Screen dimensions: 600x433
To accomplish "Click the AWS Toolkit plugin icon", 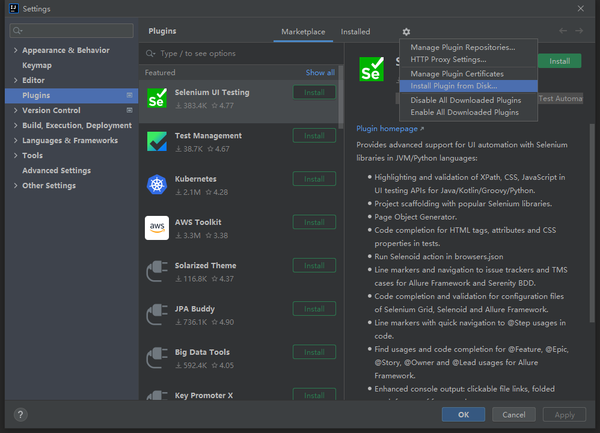I will [x=156, y=227].
